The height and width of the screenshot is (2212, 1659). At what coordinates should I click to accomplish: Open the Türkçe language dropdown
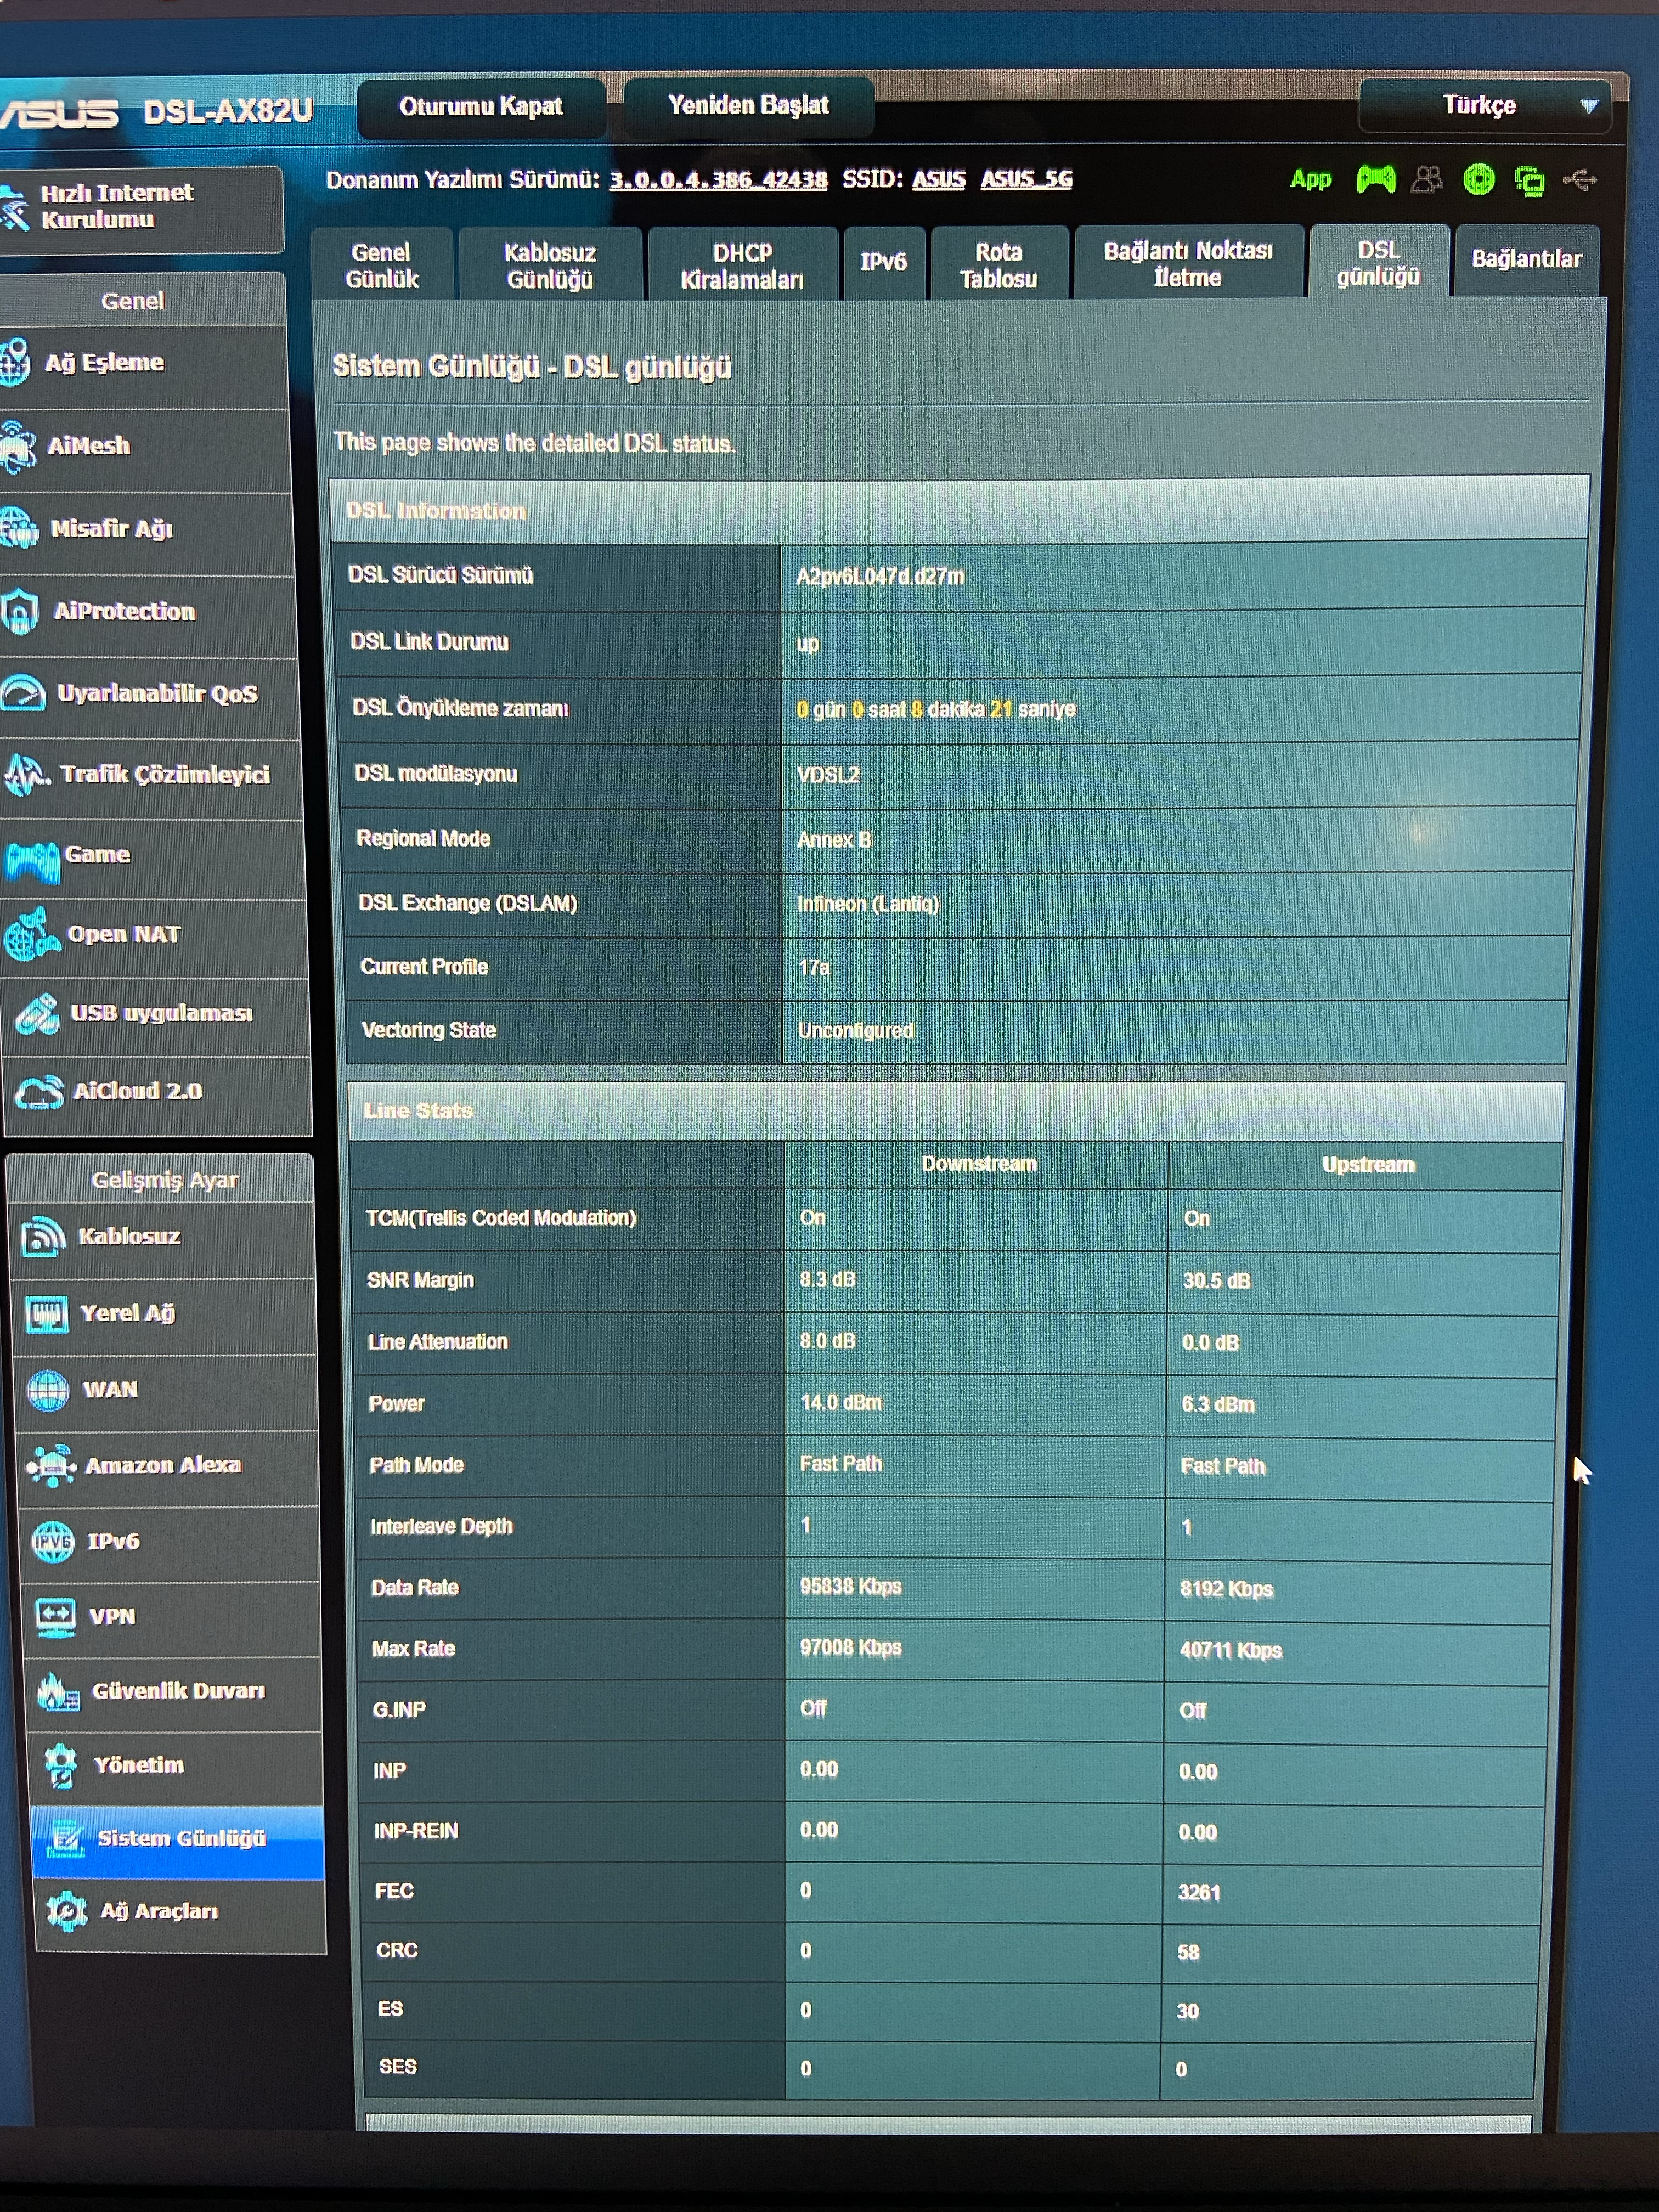pyautogui.click(x=1484, y=105)
